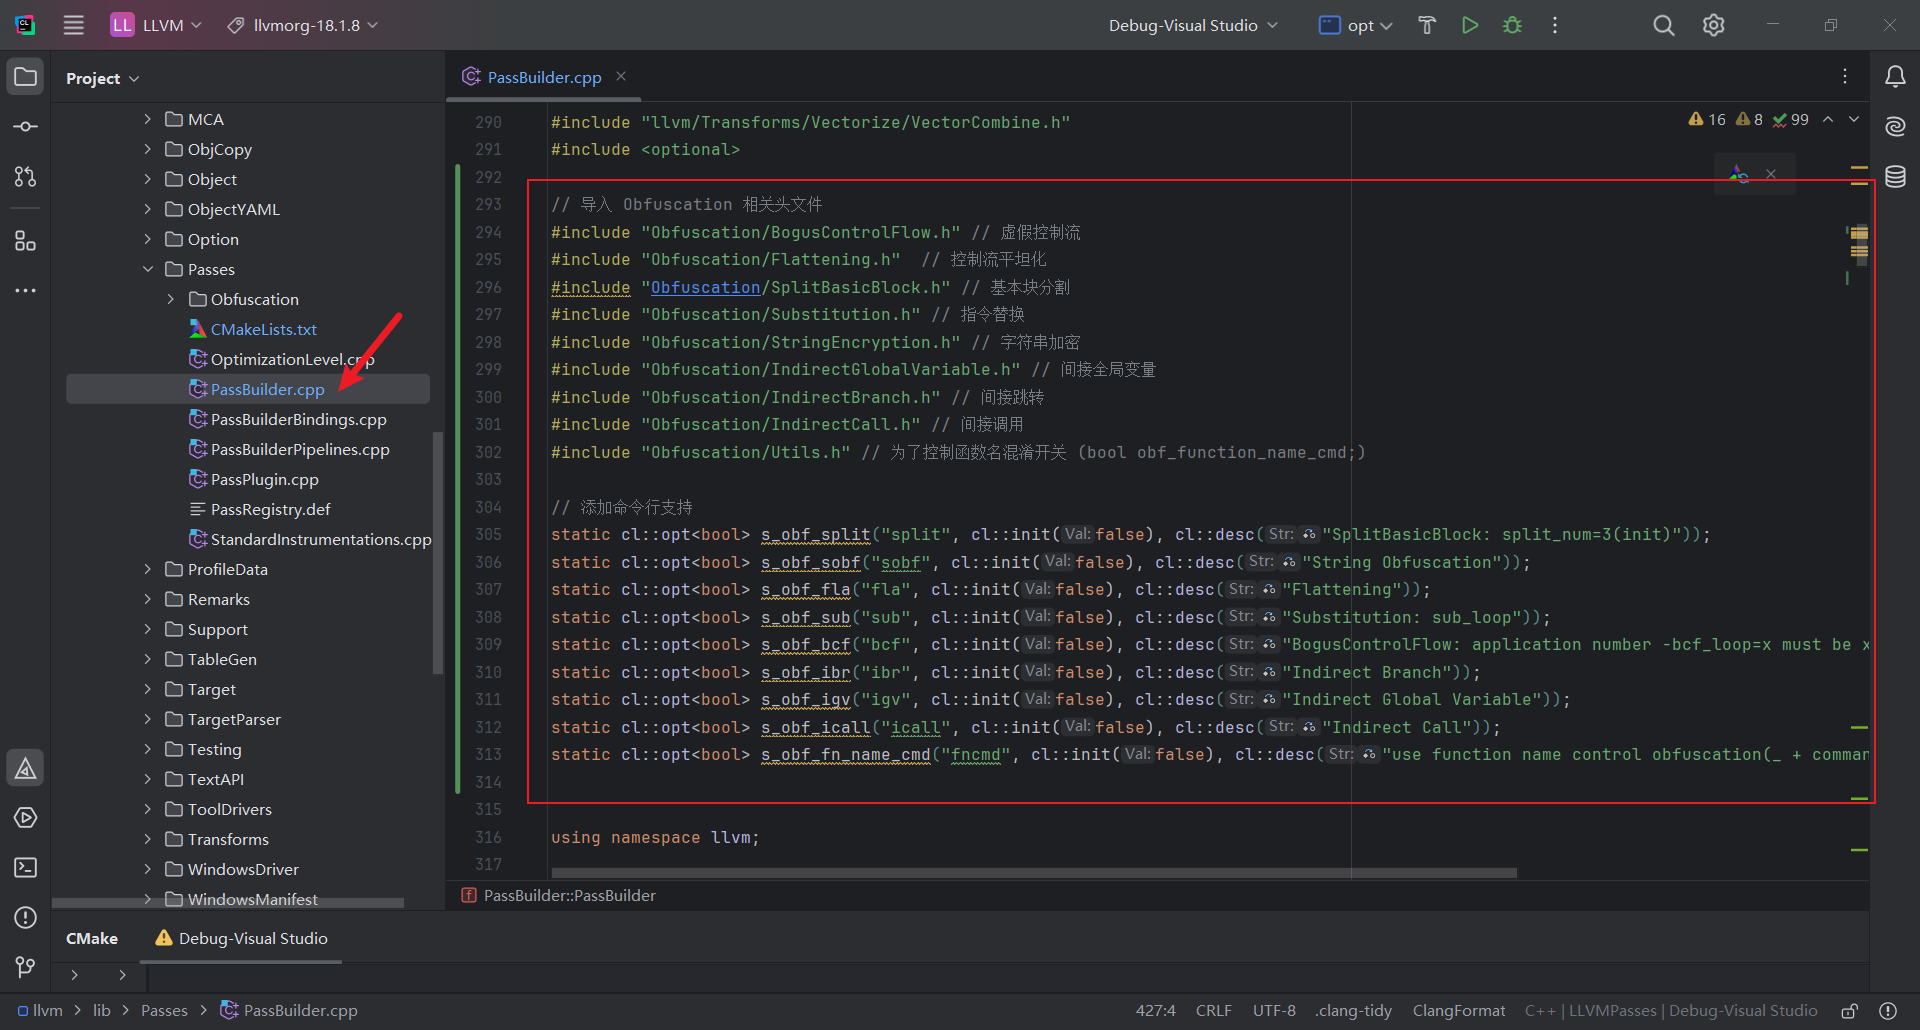Open .clang-tidy status bar widget
This screenshot has height=1030, width=1920.
coord(1354,1010)
